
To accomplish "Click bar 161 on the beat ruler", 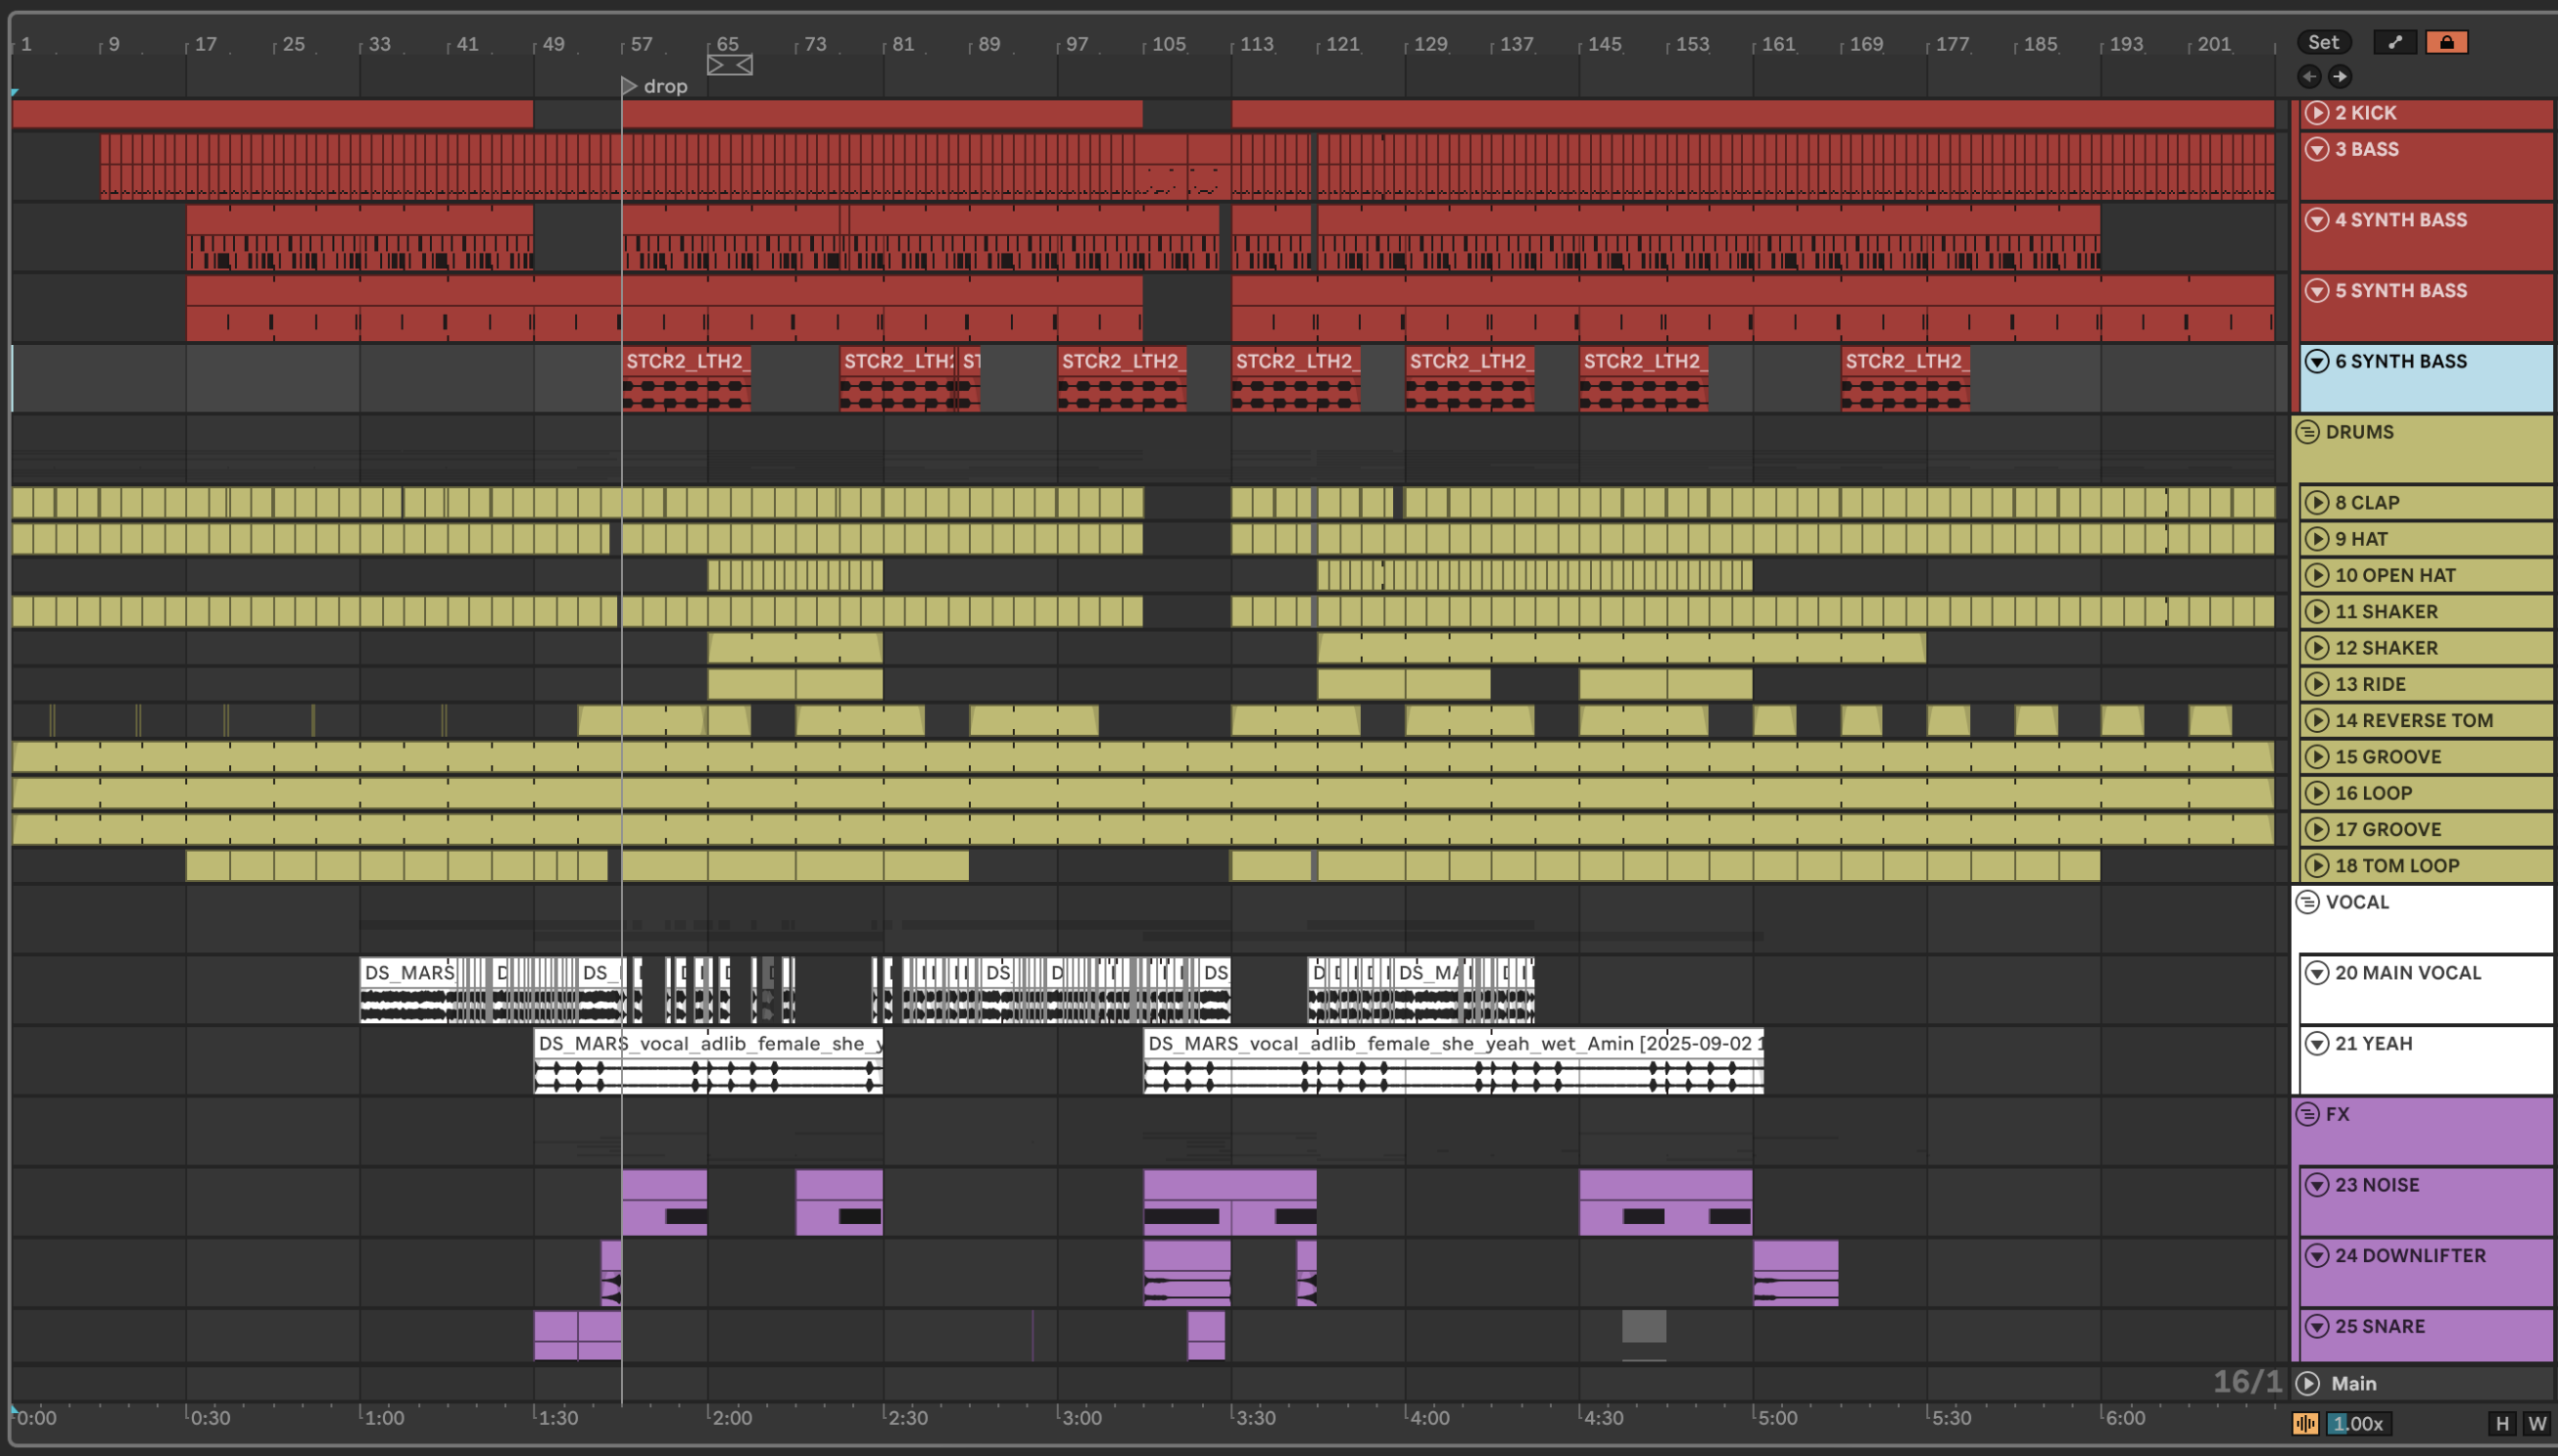I will click(1777, 44).
